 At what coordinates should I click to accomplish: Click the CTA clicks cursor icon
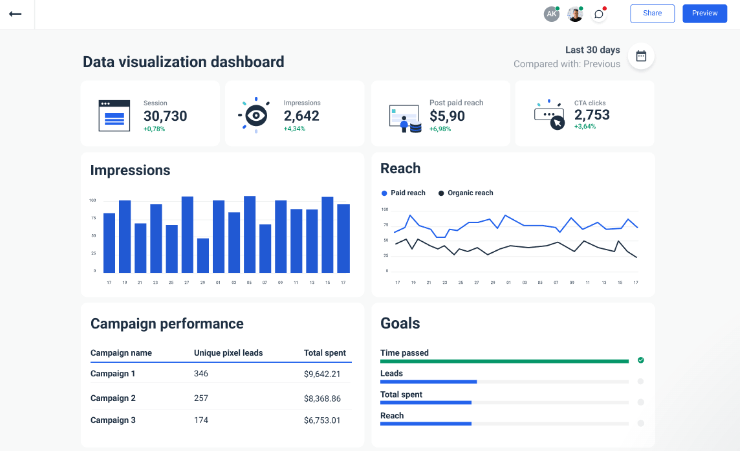(550, 115)
